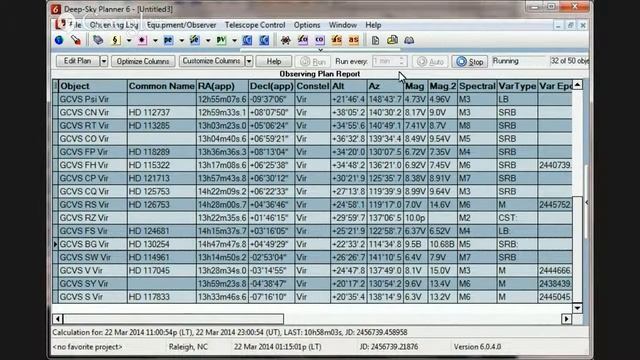Viewport: 640px width, 360px height.
Task: Click the Deep-Sky Planner title bar icon
Action: (x=56, y=9)
